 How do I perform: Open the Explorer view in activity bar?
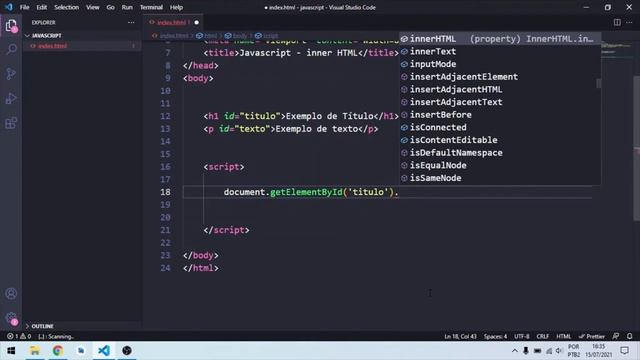[x=11, y=26]
